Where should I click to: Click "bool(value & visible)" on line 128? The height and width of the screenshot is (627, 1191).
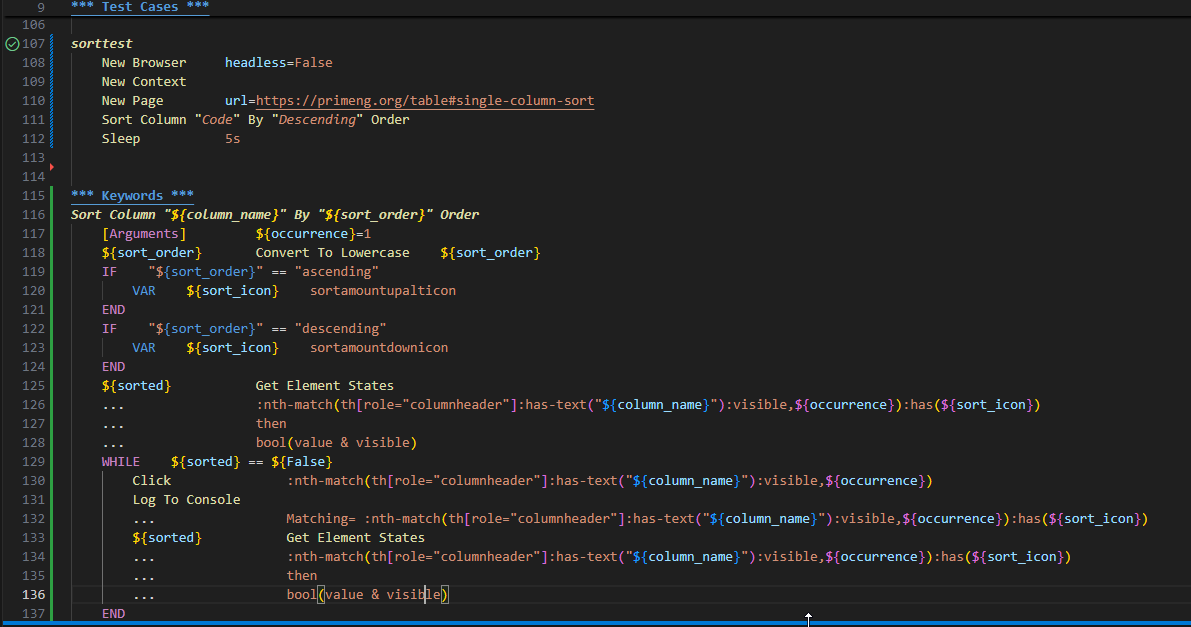[x=336, y=443]
